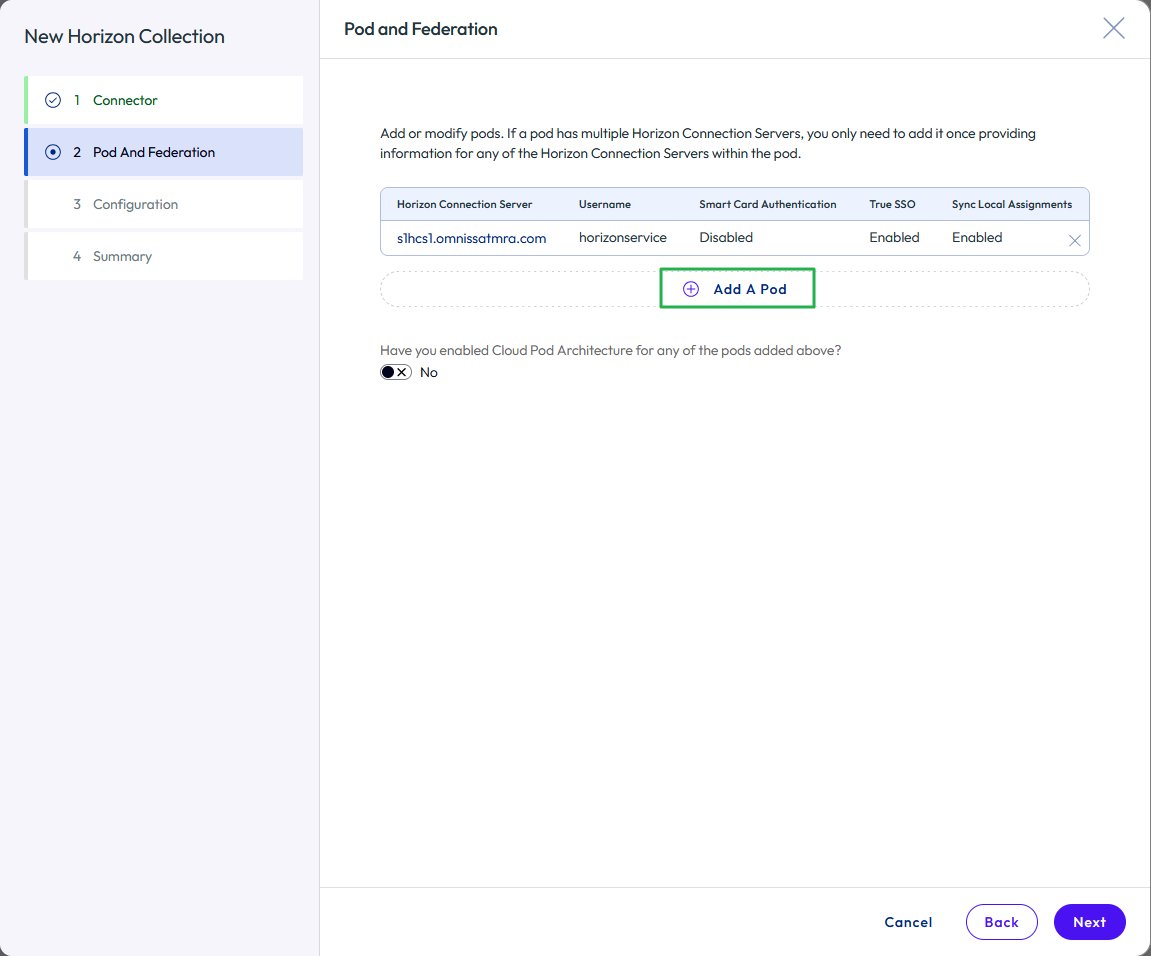Click the Horizon Connection Server column header
Screen dimensions: 1151x956
tap(464, 204)
